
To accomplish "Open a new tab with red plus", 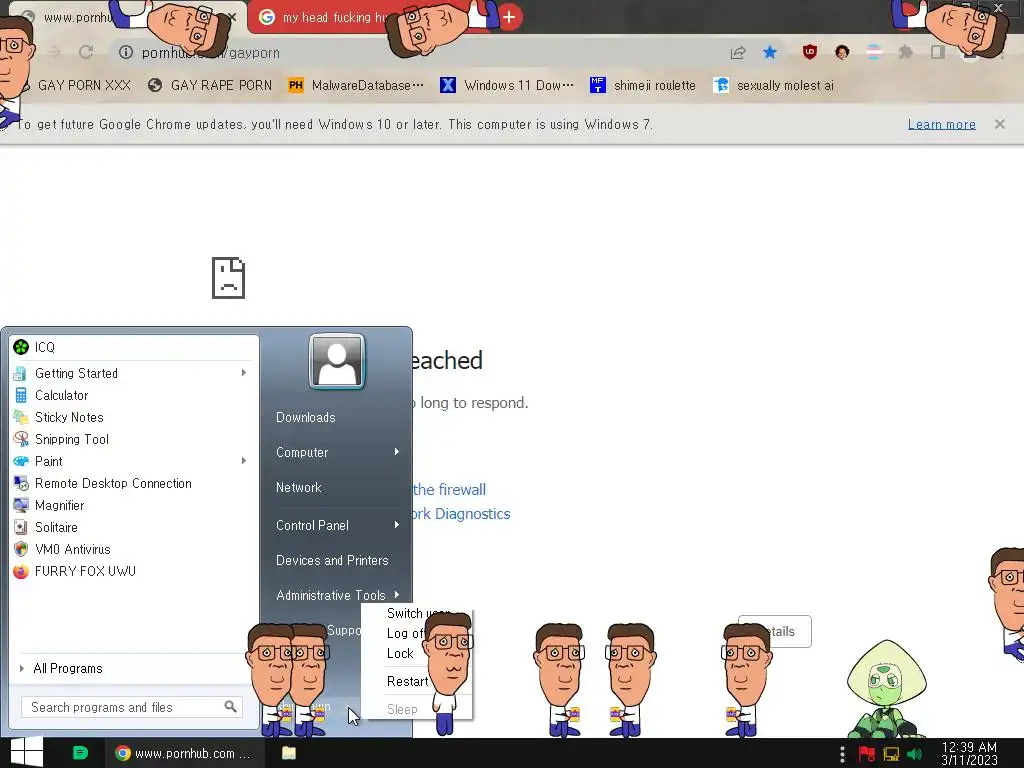I will tap(509, 17).
